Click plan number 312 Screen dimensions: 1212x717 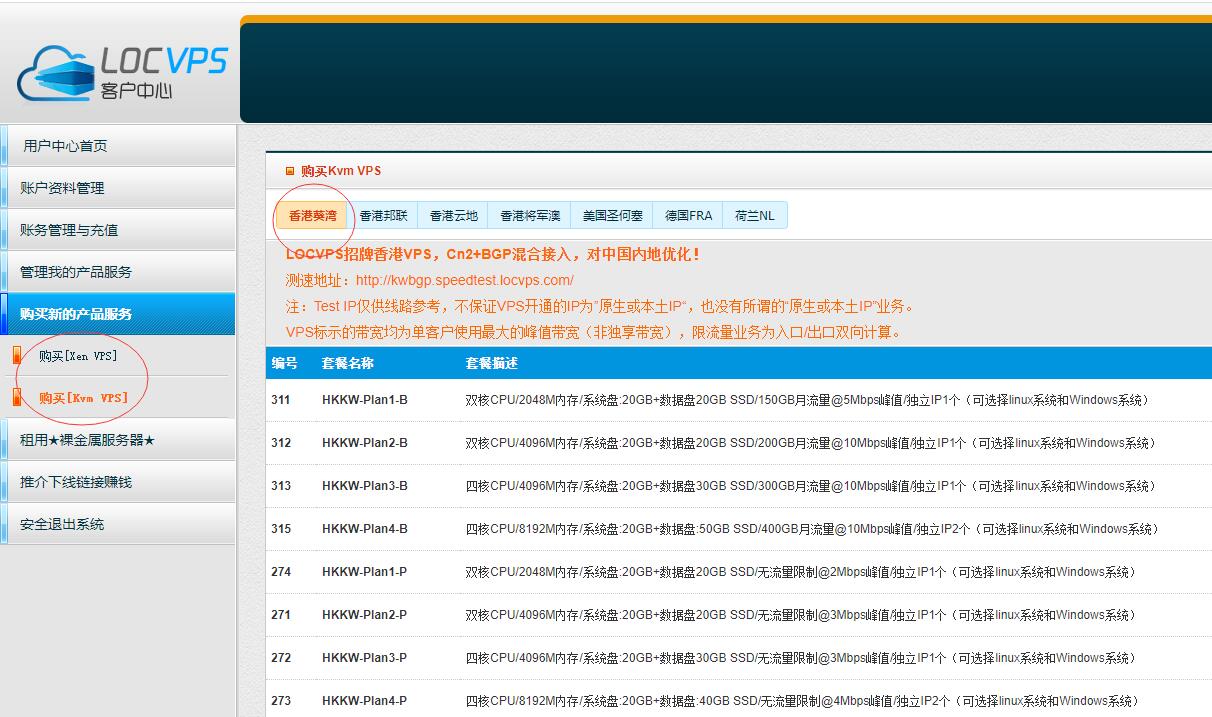click(x=281, y=443)
